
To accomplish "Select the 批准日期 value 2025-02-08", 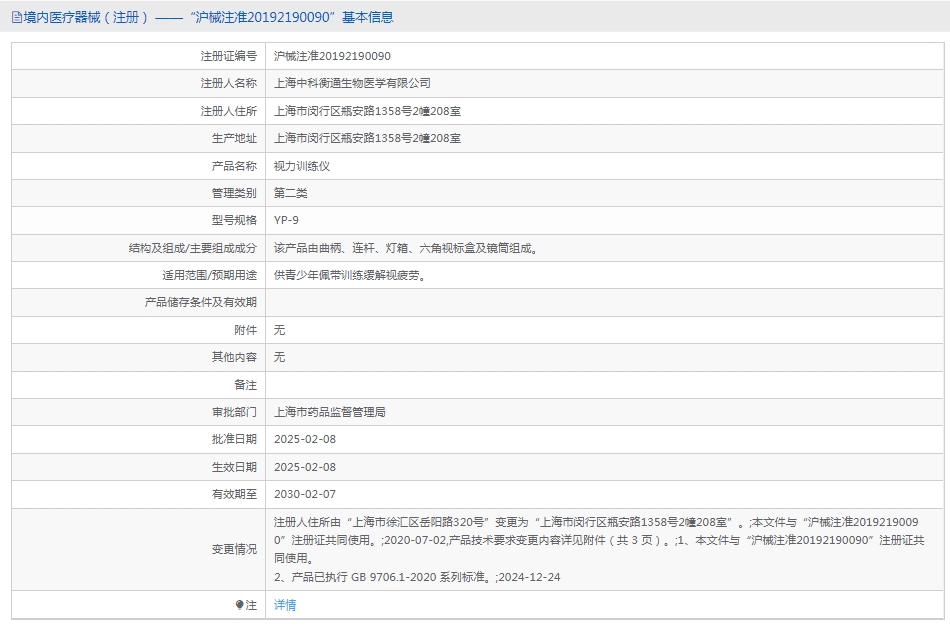I will pyautogui.click(x=305, y=440).
